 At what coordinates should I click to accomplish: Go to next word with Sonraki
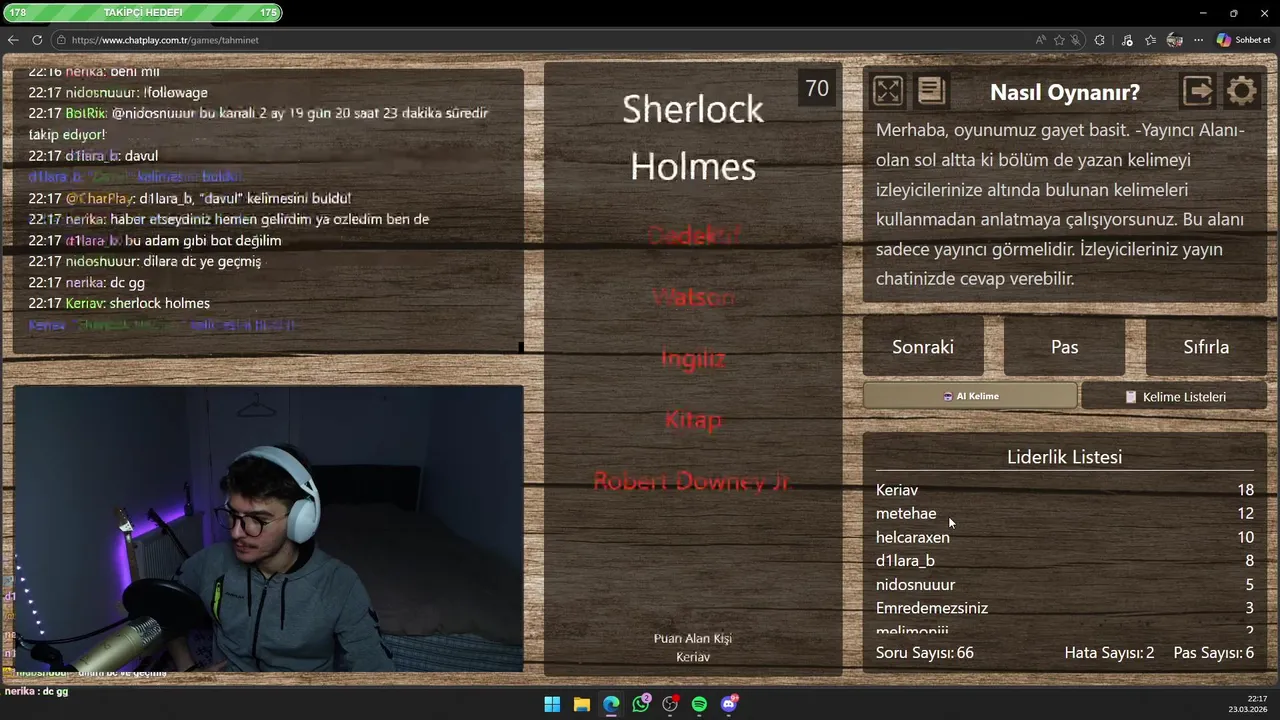pos(923,347)
